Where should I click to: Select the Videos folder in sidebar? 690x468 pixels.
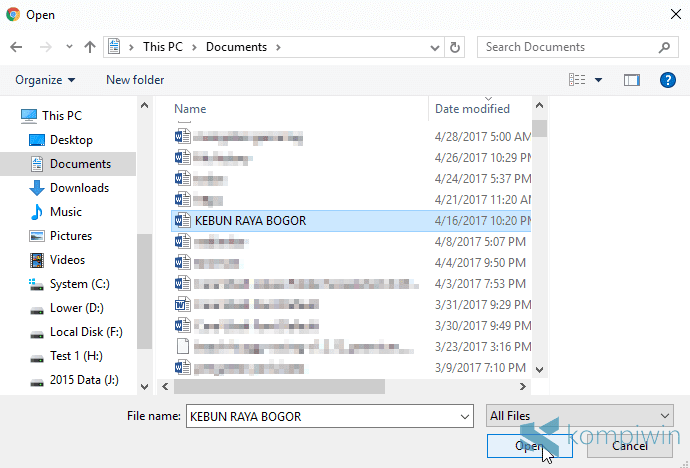tap(67, 260)
